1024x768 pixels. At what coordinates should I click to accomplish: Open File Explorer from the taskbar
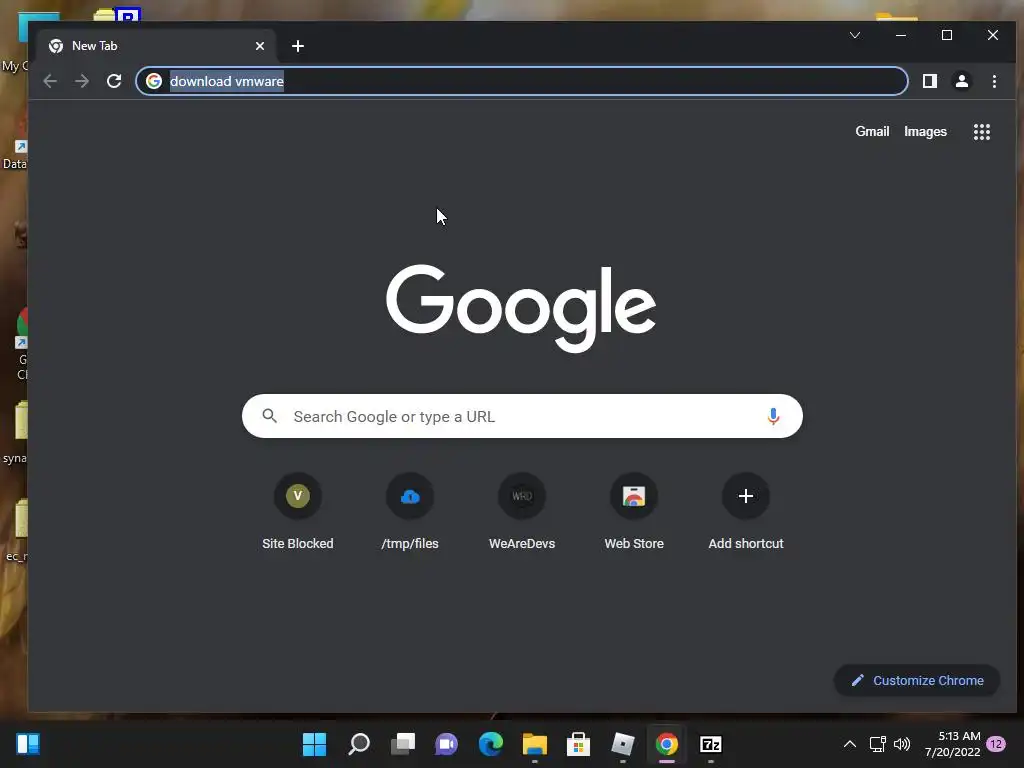point(534,744)
